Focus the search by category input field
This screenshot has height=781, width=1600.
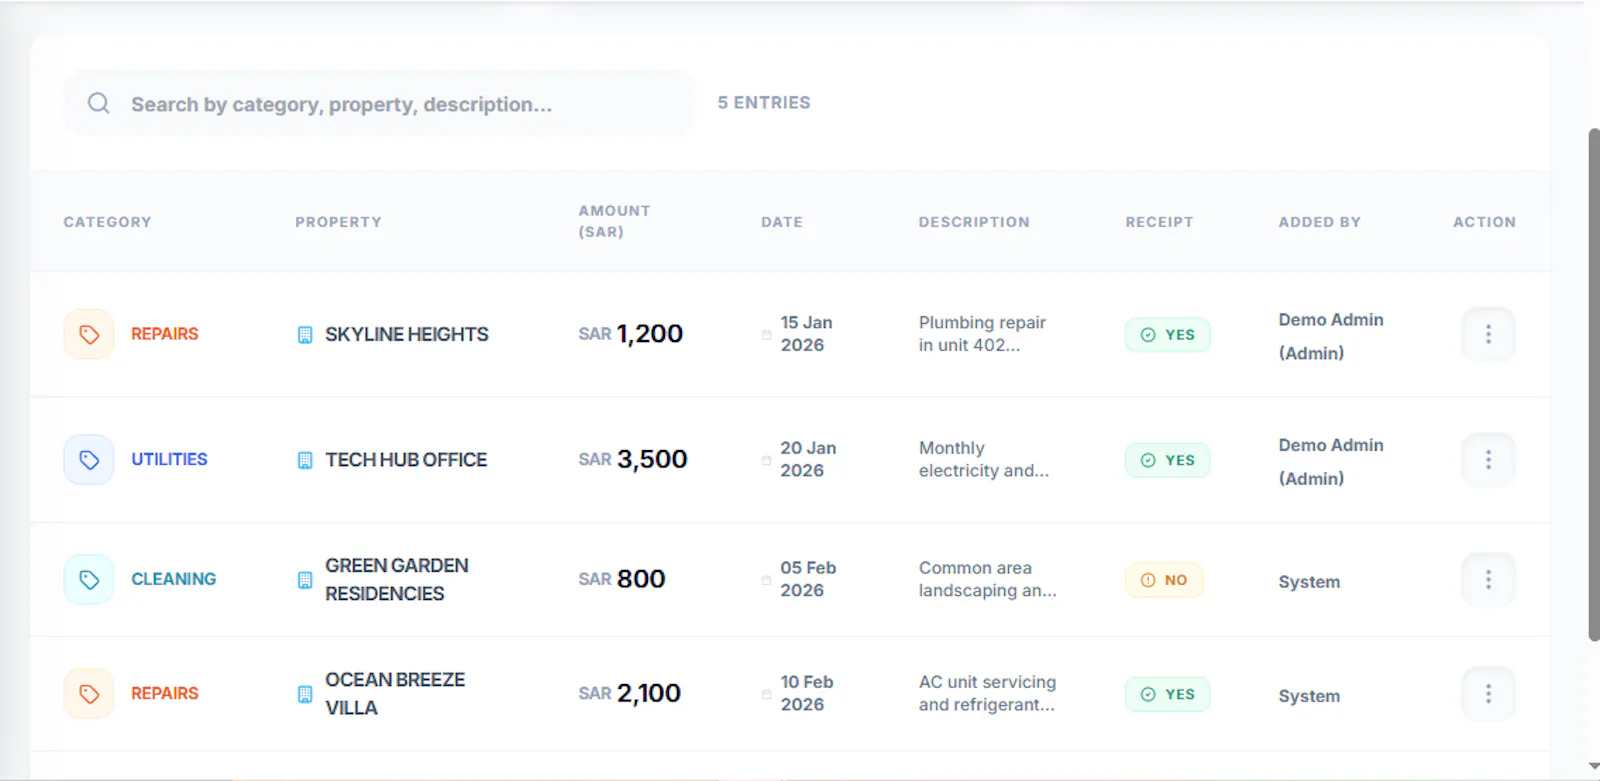tap(378, 103)
